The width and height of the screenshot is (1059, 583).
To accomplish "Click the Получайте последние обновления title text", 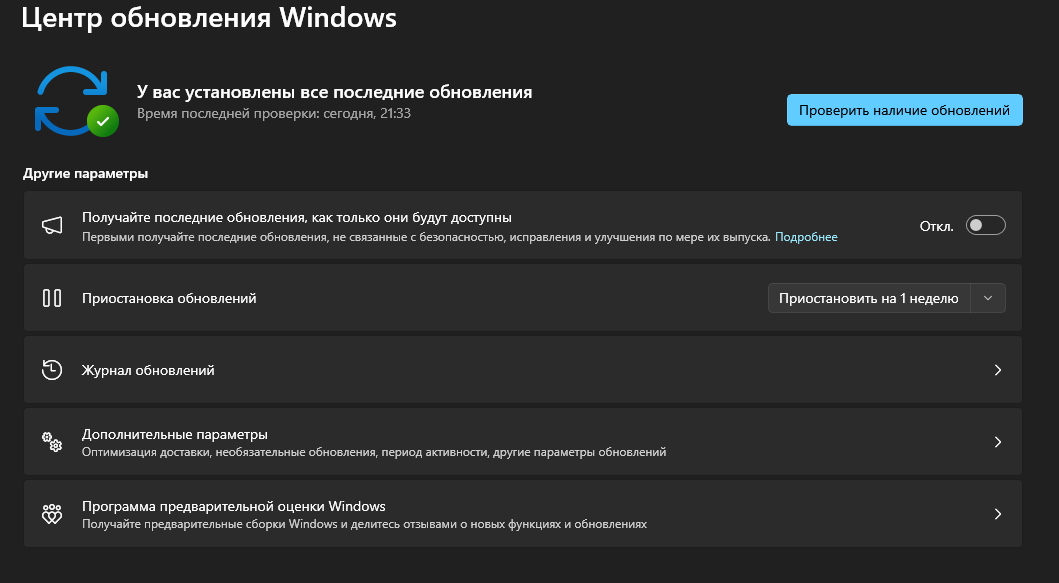I will 296,218.
